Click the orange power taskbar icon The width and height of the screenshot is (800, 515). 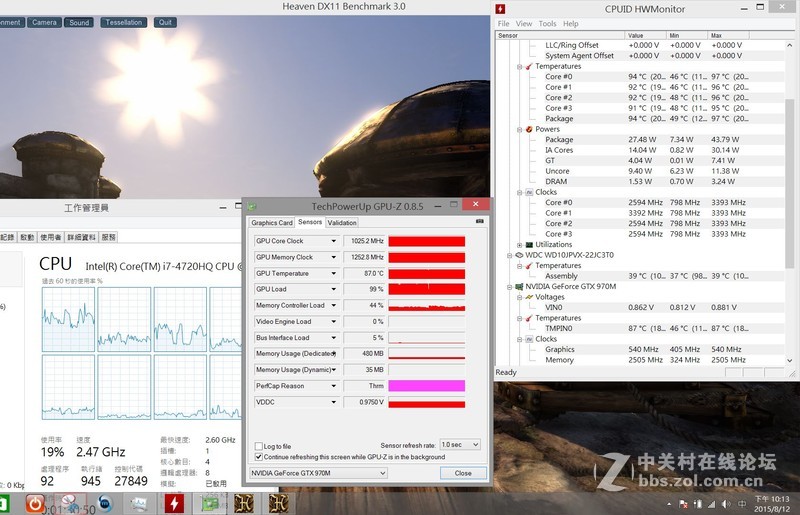[x=37, y=502]
